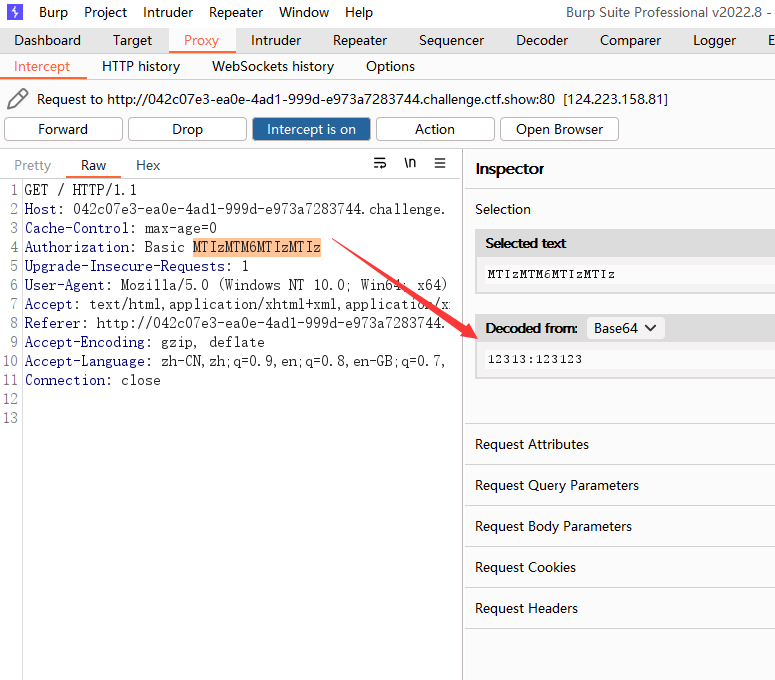Click the Authorization header name
The height and width of the screenshot is (680, 775).
click(x=77, y=247)
